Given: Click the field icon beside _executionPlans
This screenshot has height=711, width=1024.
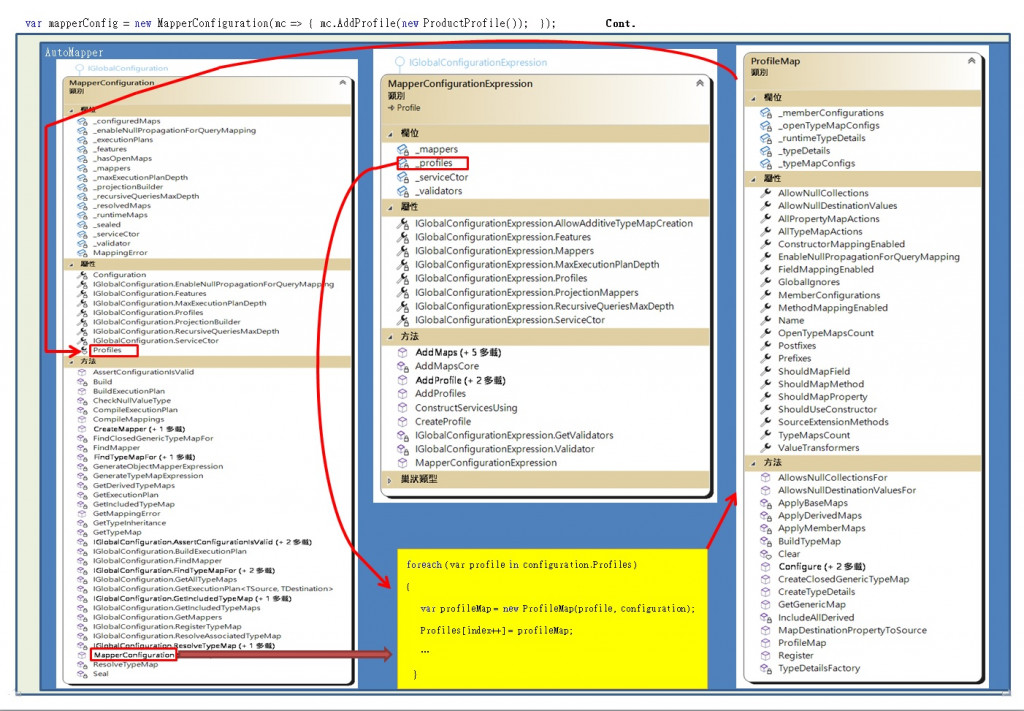Looking at the screenshot, I should pos(82,140).
